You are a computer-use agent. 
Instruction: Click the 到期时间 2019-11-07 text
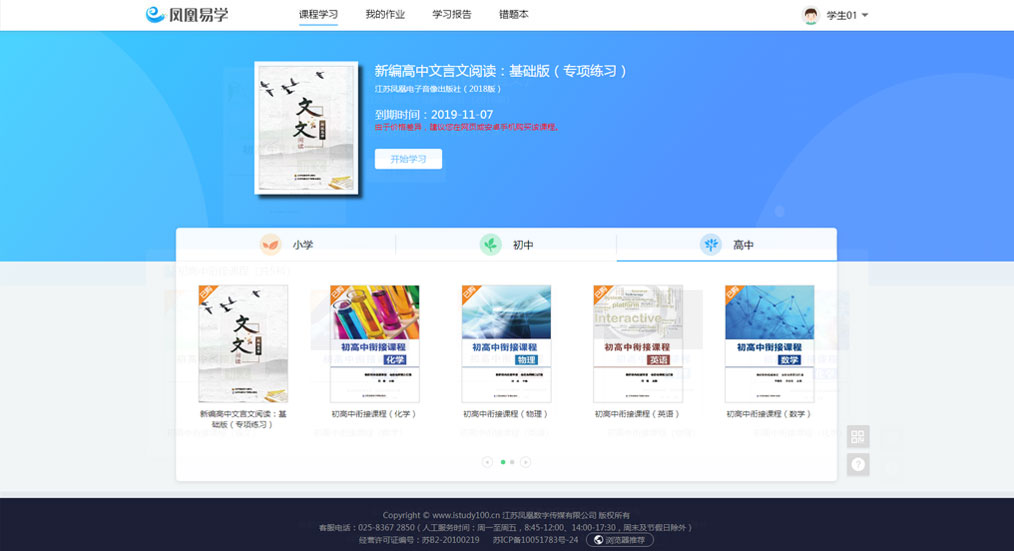pos(434,114)
